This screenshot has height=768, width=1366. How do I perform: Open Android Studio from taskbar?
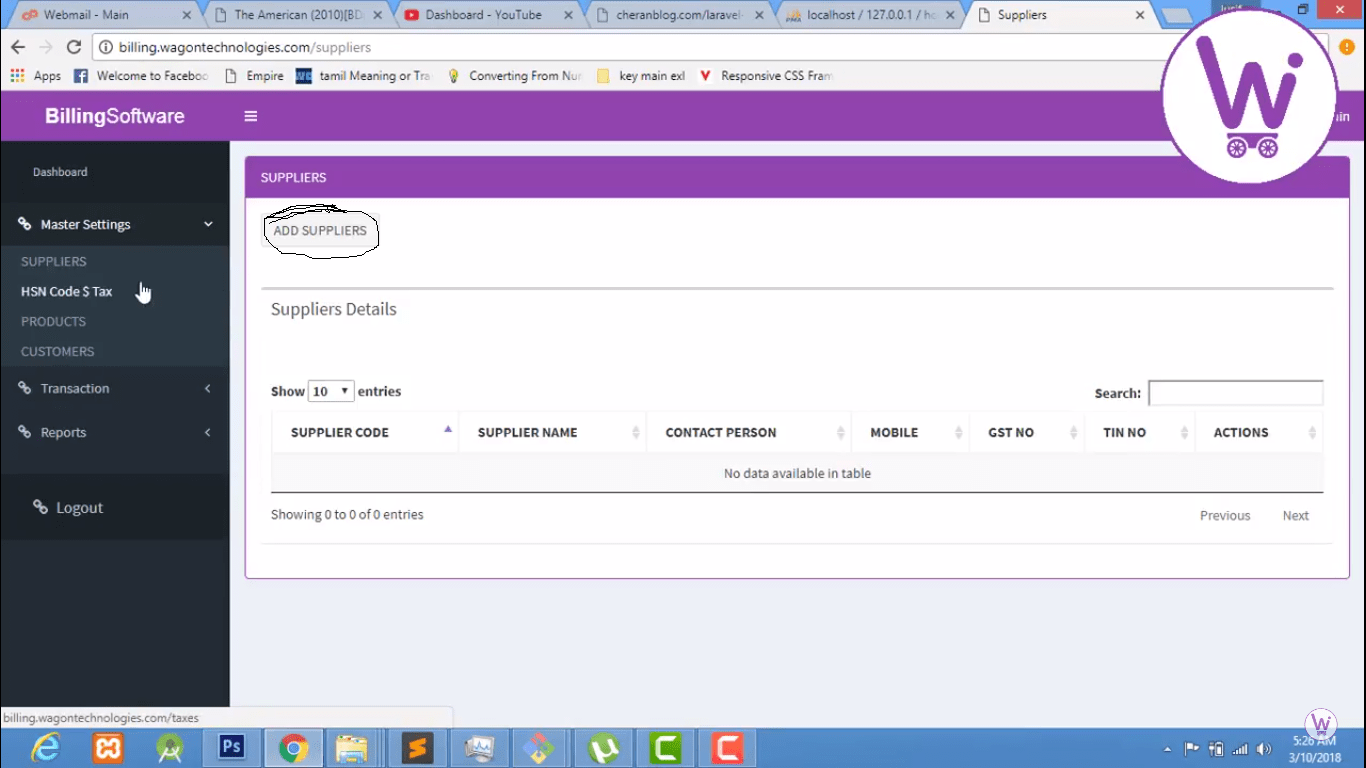(170, 748)
